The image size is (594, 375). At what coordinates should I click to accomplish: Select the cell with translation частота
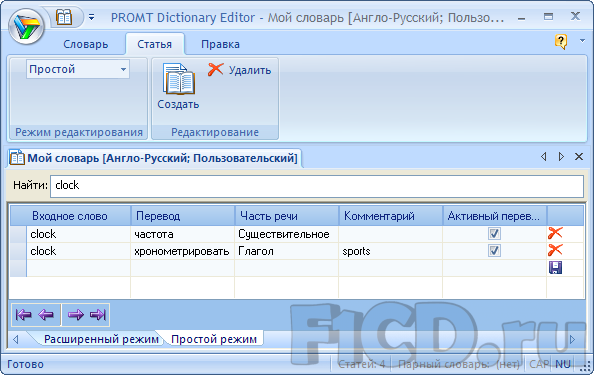[183, 234]
